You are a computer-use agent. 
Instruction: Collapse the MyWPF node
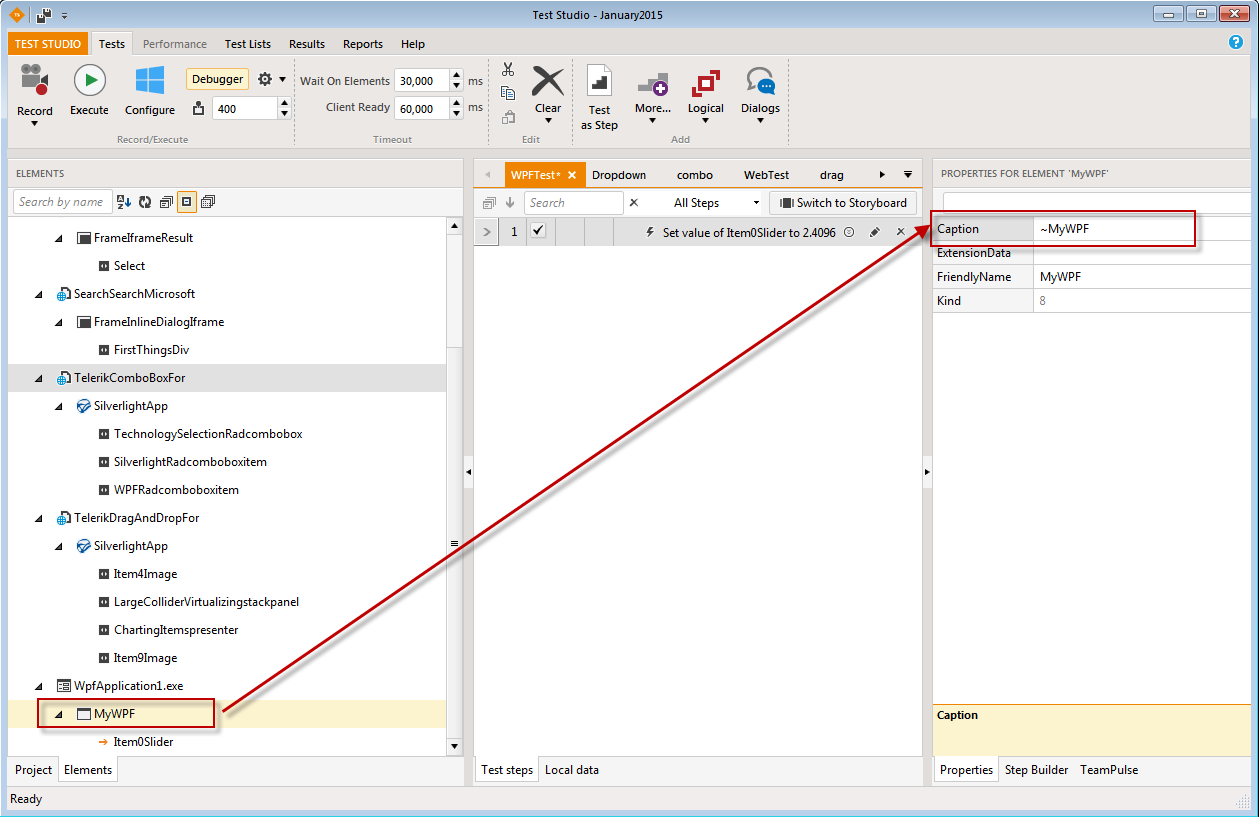click(x=58, y=714)
